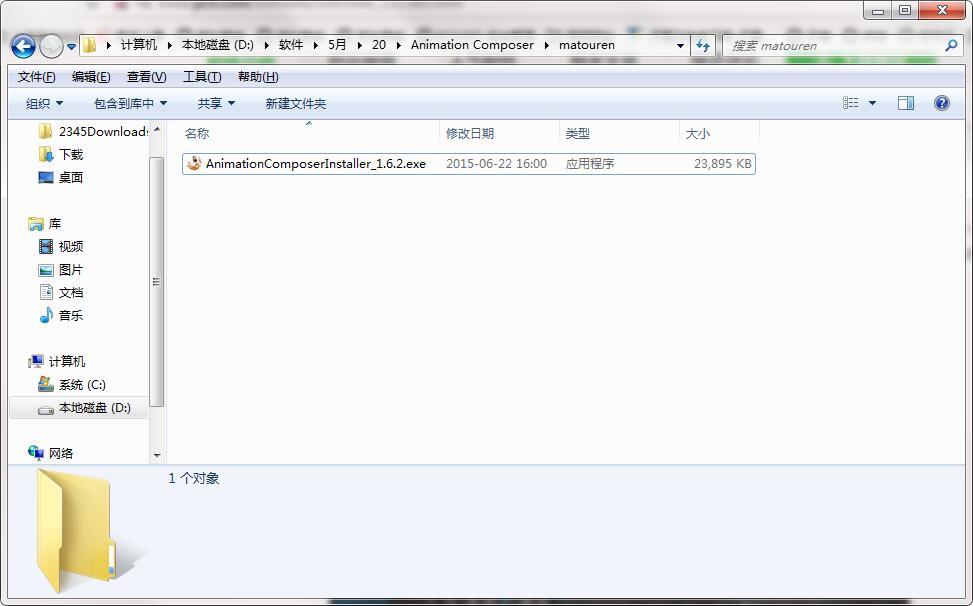The image size is (973, 606).
Task: Select 计算机 in the navigation pane
Action: pyautogui.click(x=56, y=361)
